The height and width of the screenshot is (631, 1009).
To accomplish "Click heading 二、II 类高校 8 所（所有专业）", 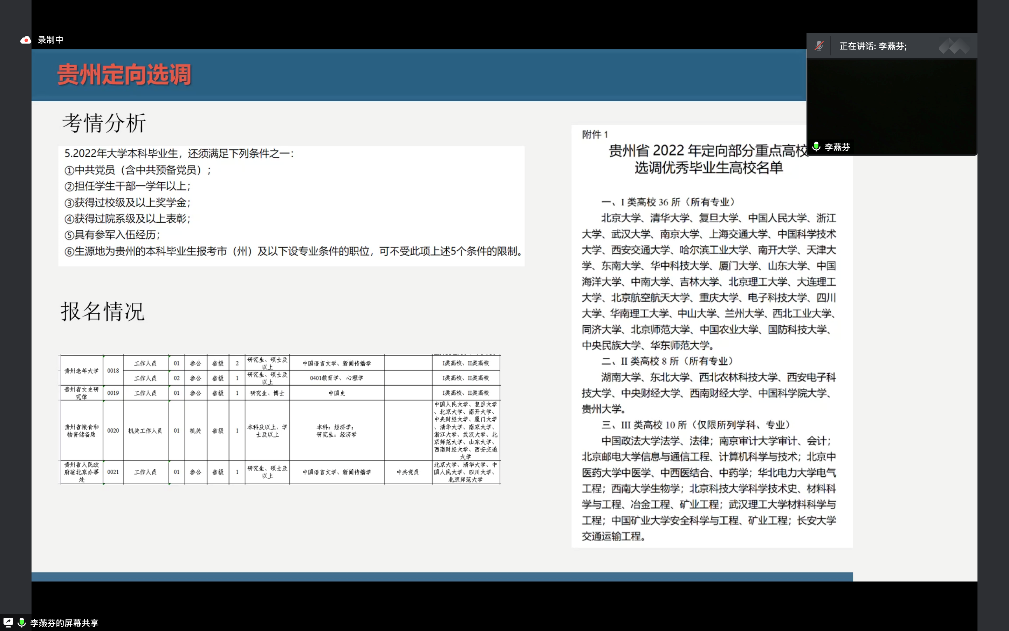I will pos(667,361).
